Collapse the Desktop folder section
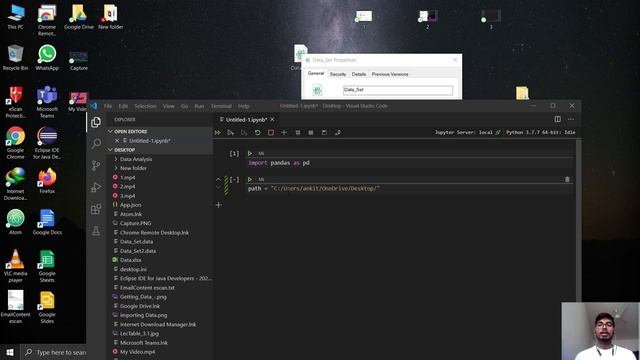The image size is (640, 360). click(x=110, y=150)
